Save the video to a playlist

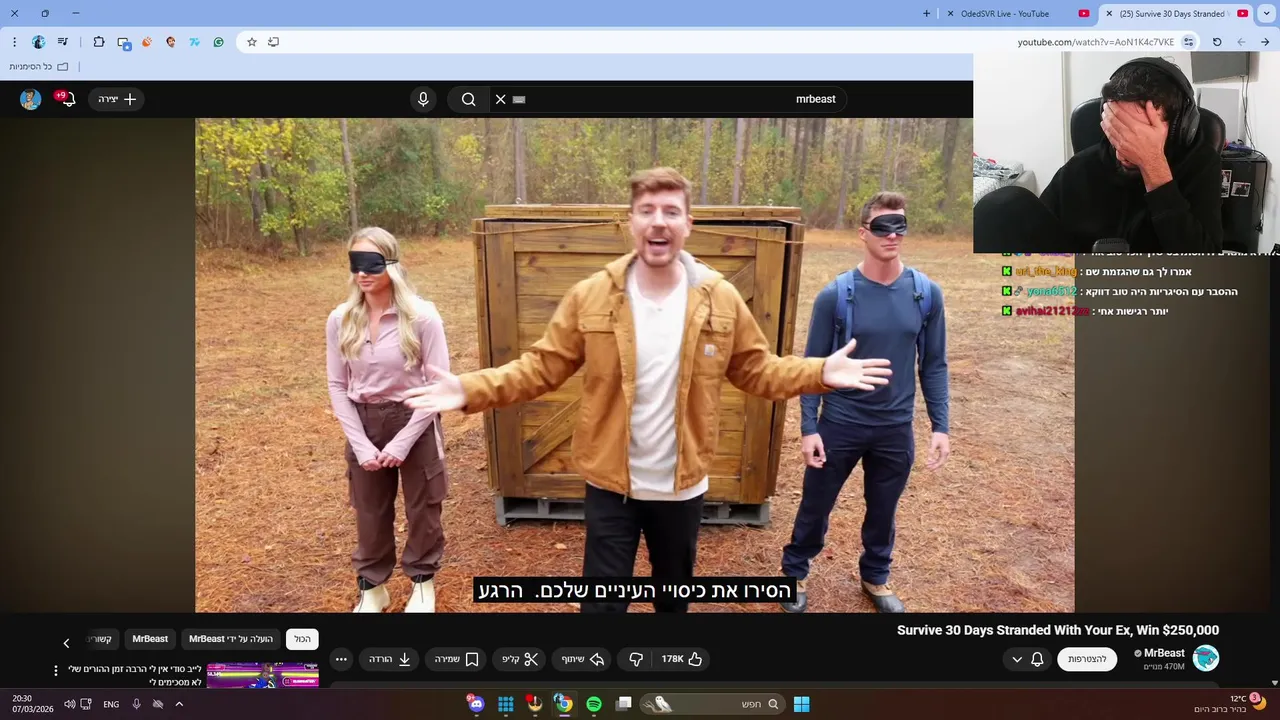[x=457, y=659]
